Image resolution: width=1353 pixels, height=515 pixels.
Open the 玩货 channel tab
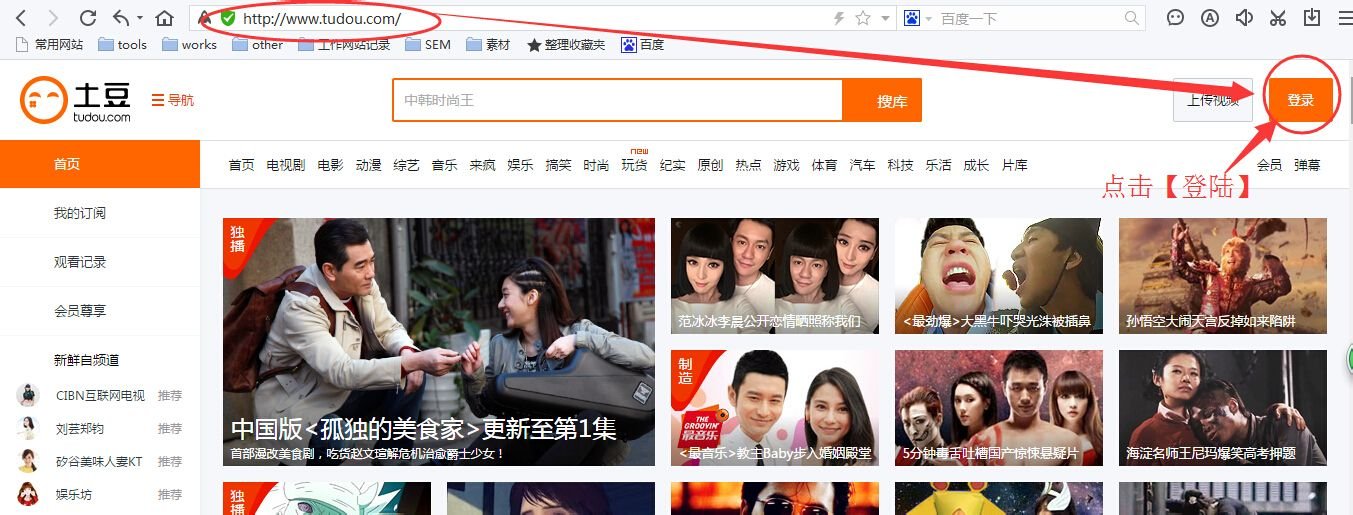tap(634, 165)
